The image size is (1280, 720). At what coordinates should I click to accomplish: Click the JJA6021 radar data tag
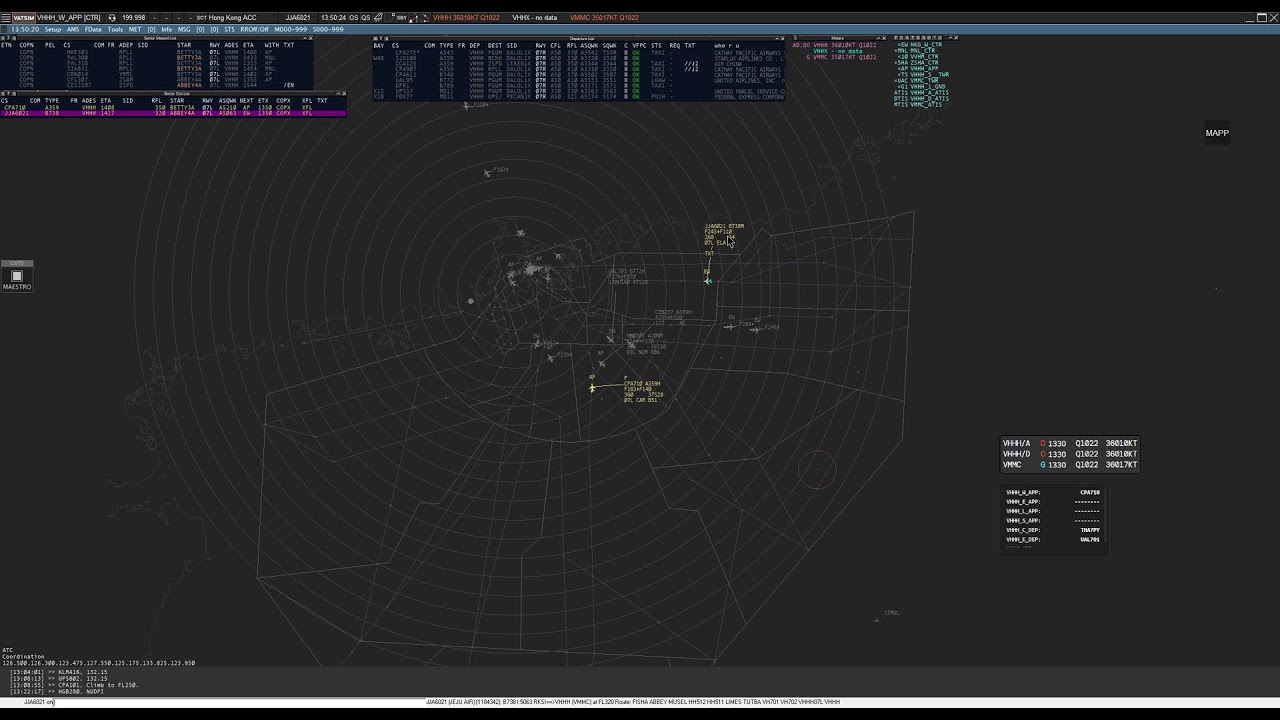point(723,234)
